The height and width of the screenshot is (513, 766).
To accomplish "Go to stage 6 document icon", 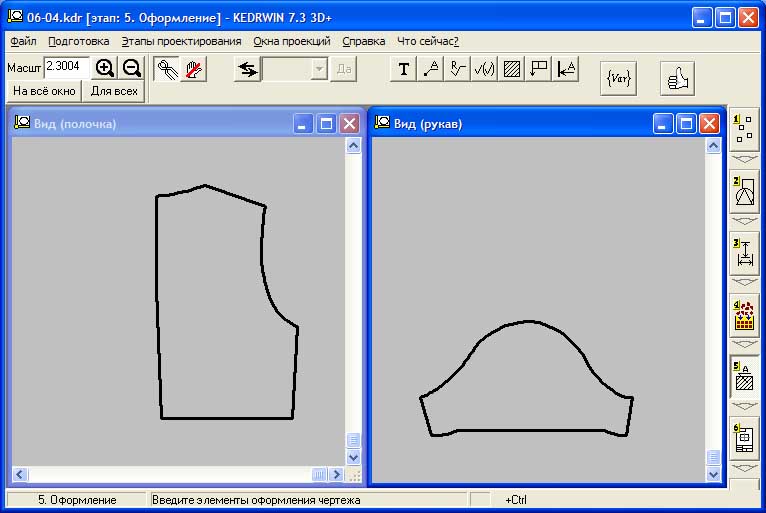I will pos(744,439).
